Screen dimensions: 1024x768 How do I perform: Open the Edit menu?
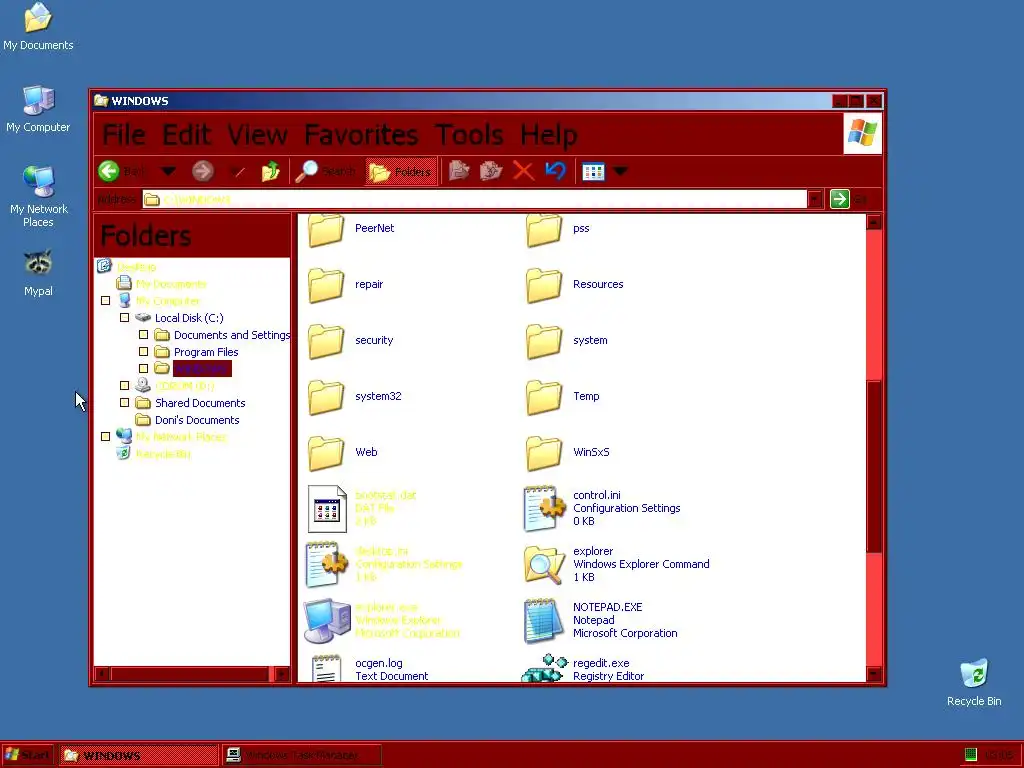click(187, 135)
